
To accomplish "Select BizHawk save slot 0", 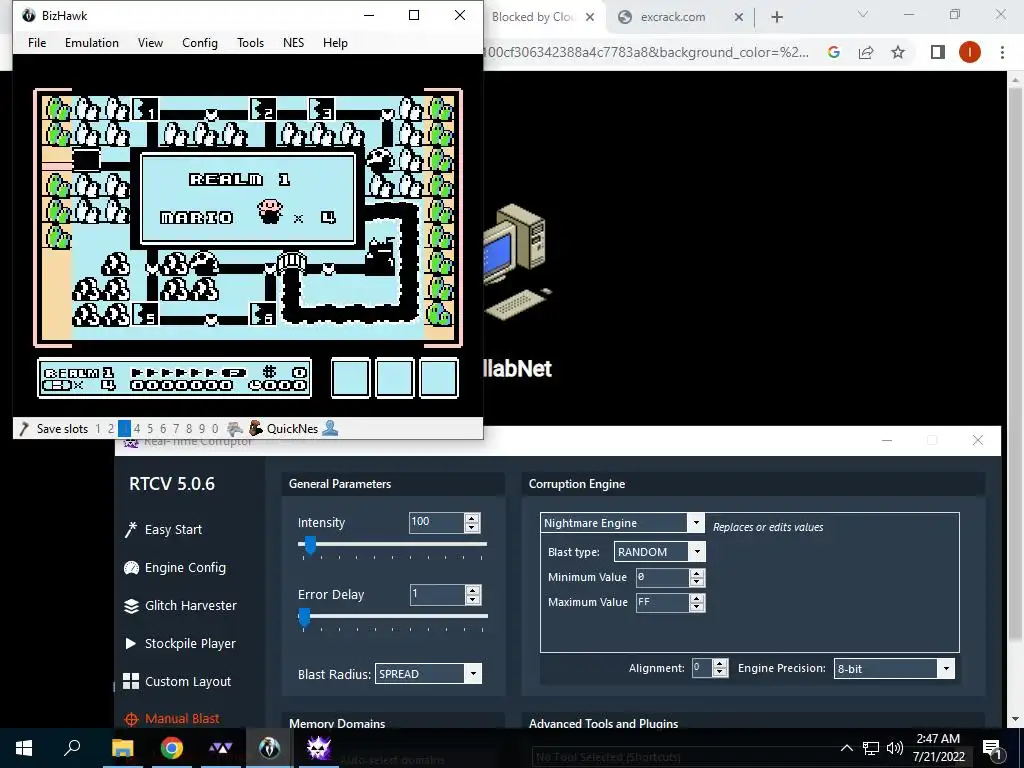I will pyautogui.click(x=215, y=429).
